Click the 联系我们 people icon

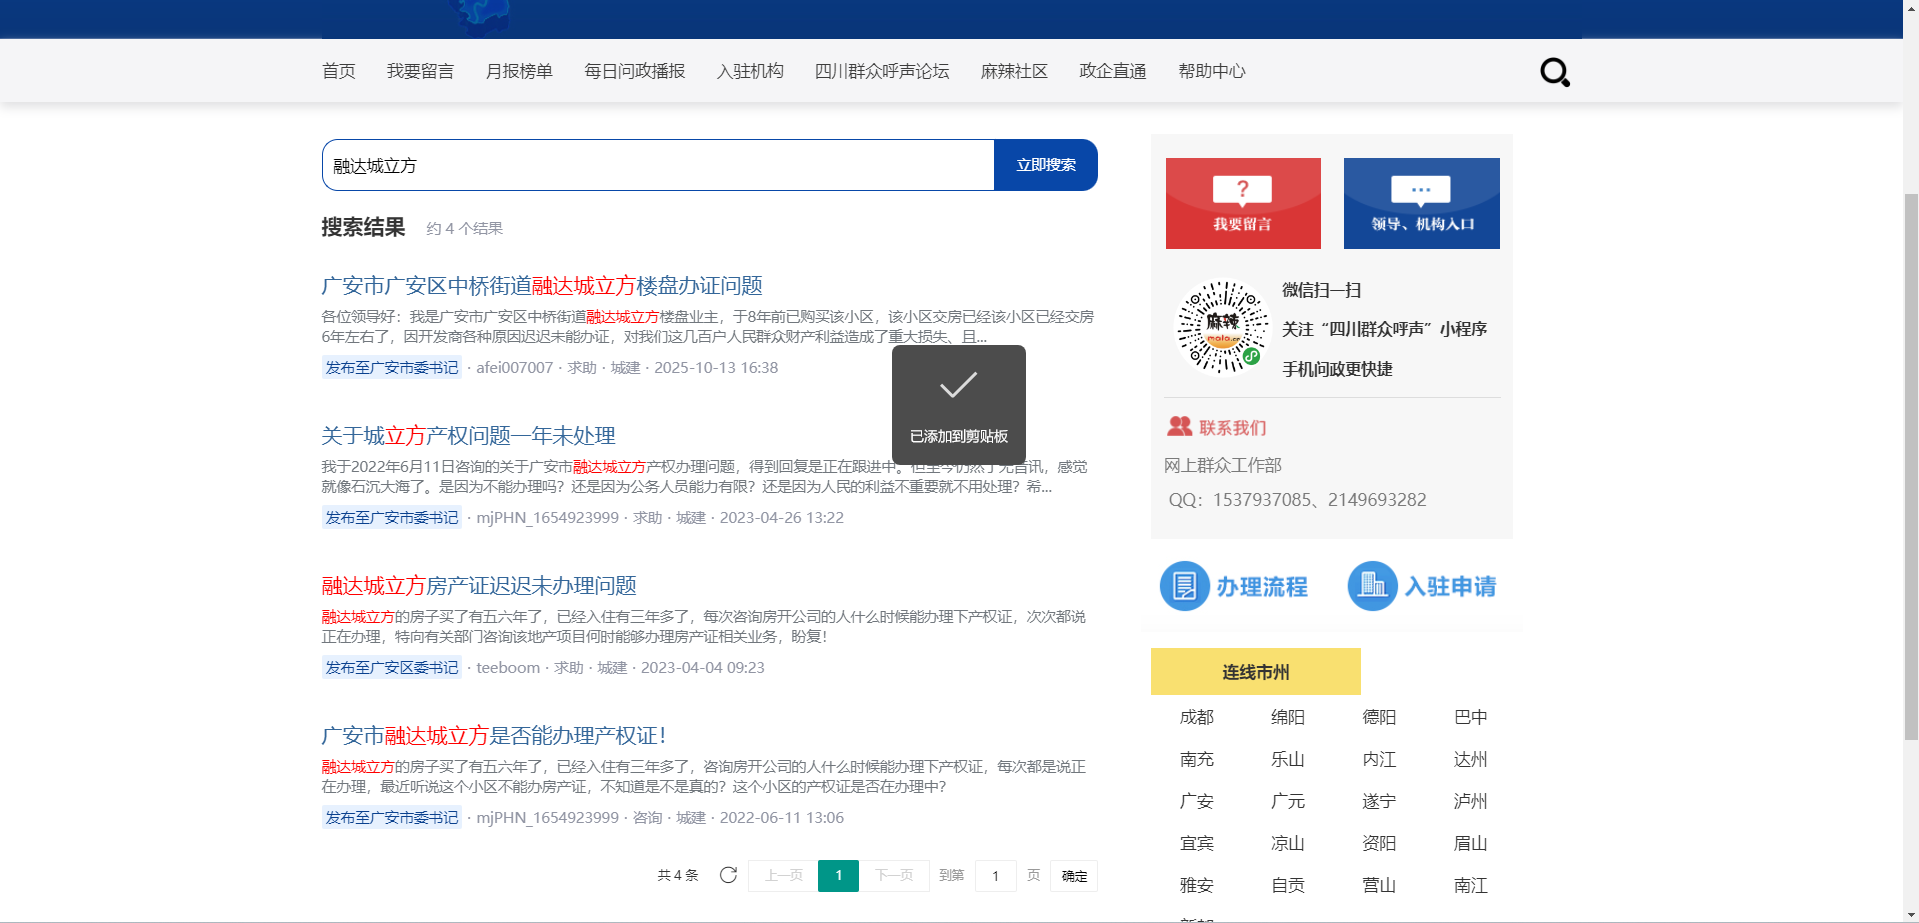point(1179,427)
